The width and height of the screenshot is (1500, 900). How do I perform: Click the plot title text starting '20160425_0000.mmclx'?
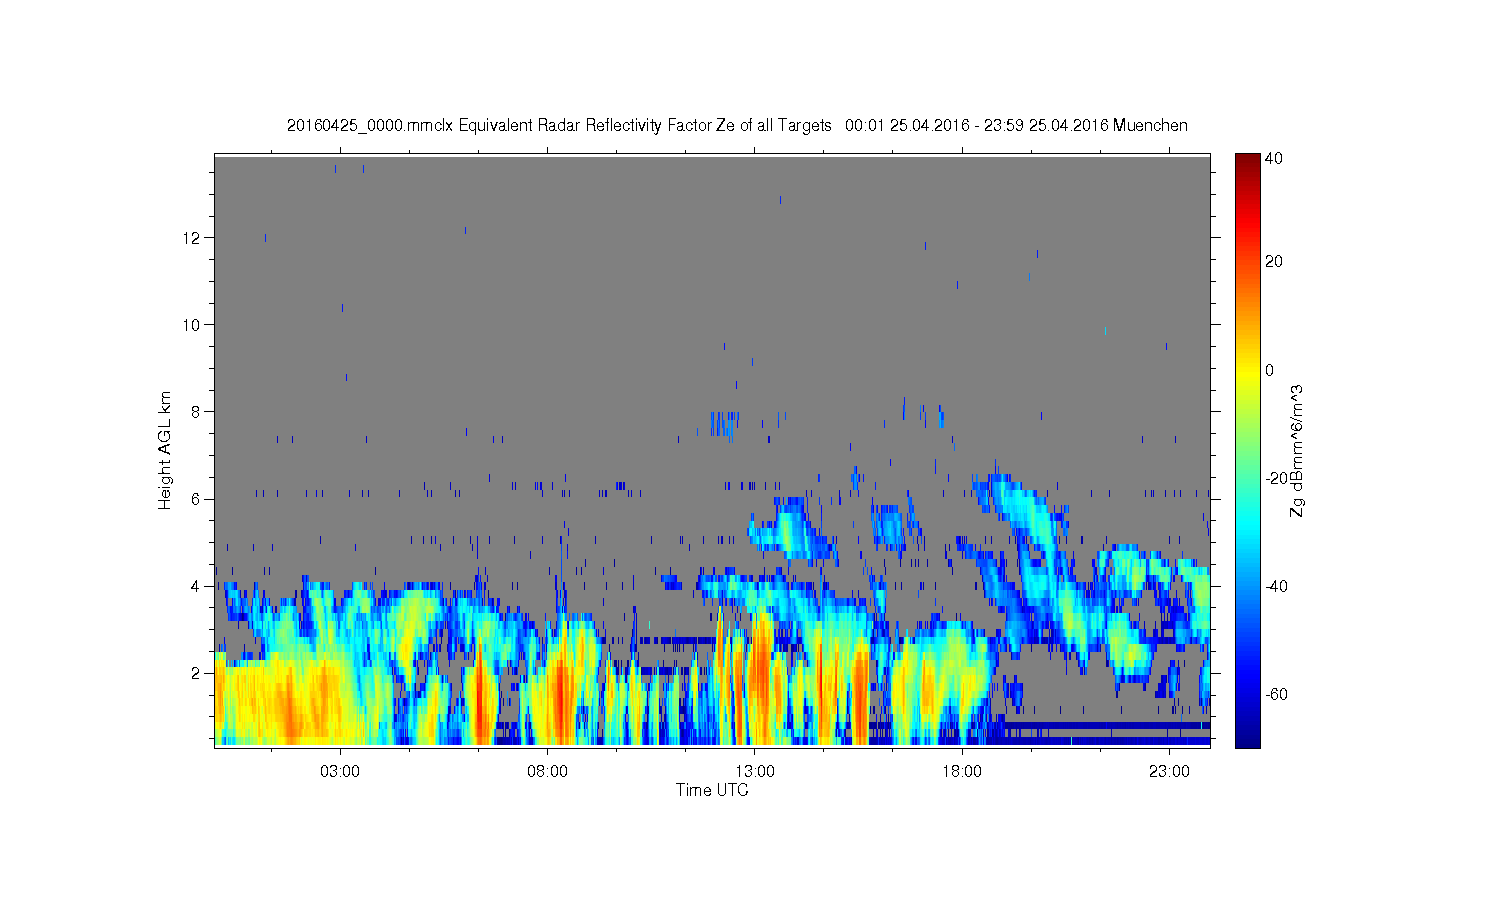coord(737,126)
